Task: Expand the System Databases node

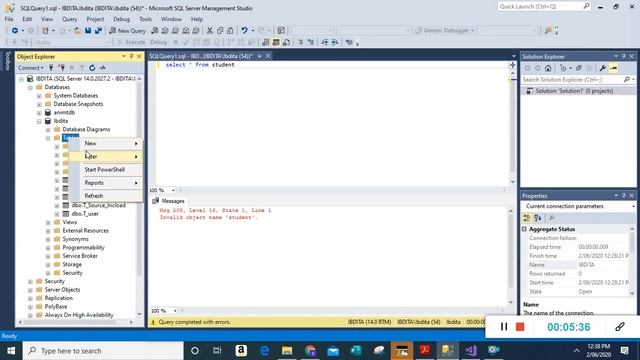Action: pyautogui.click(x=39, y=96)
